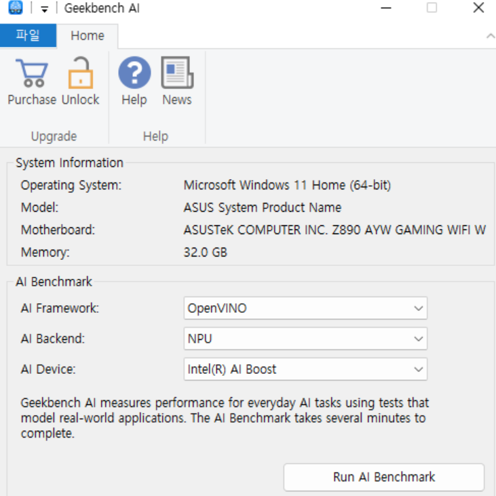Open the News newspaper icon
The height and width of the screenshot is (496, 496).
pyautogui.click(x=177, y=73)
